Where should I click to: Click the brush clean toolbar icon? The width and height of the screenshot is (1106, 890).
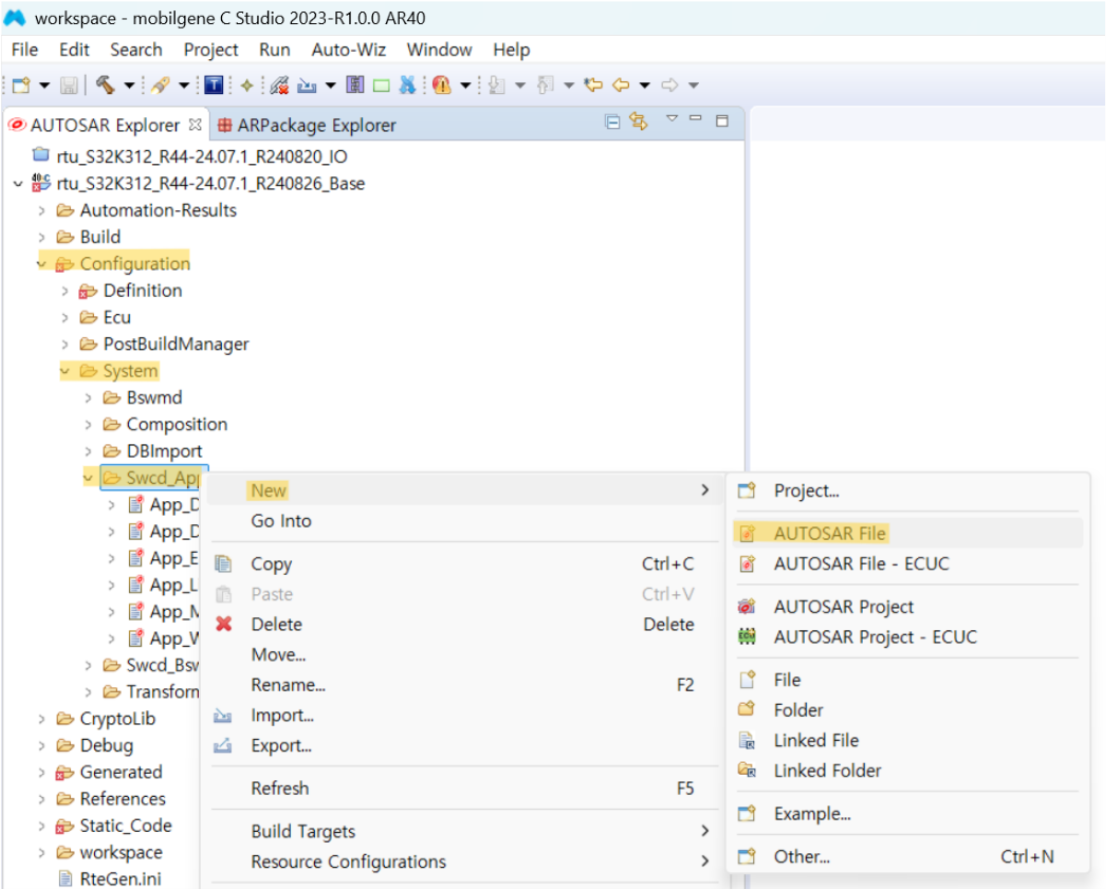click(x=160, y=85)
